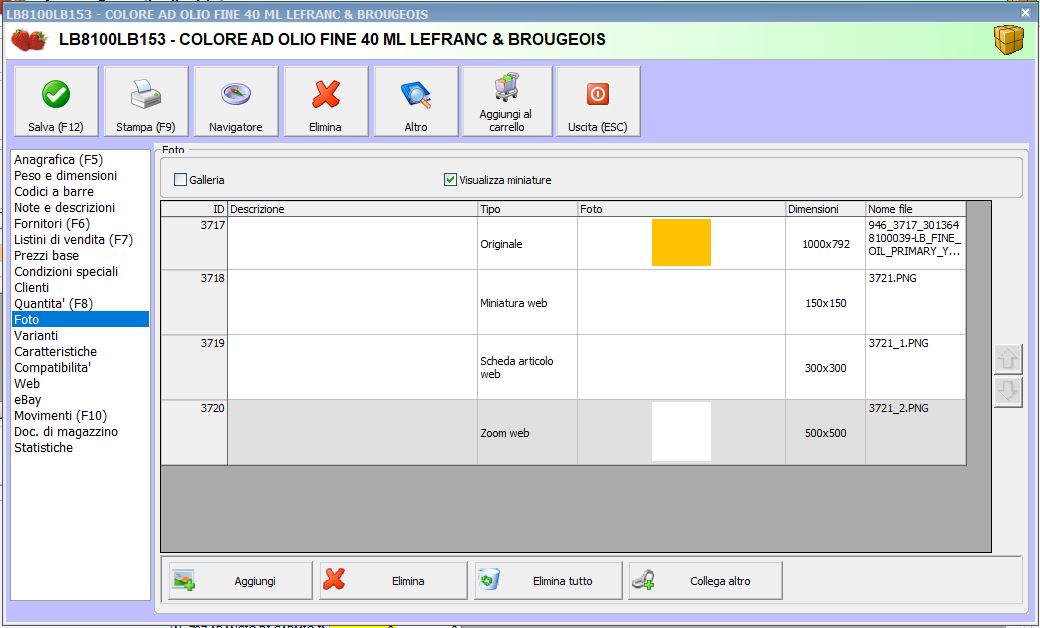Click the Foto column header
Image resolution: width=1040 pixels, height=628 pixels.
[681, 209]
